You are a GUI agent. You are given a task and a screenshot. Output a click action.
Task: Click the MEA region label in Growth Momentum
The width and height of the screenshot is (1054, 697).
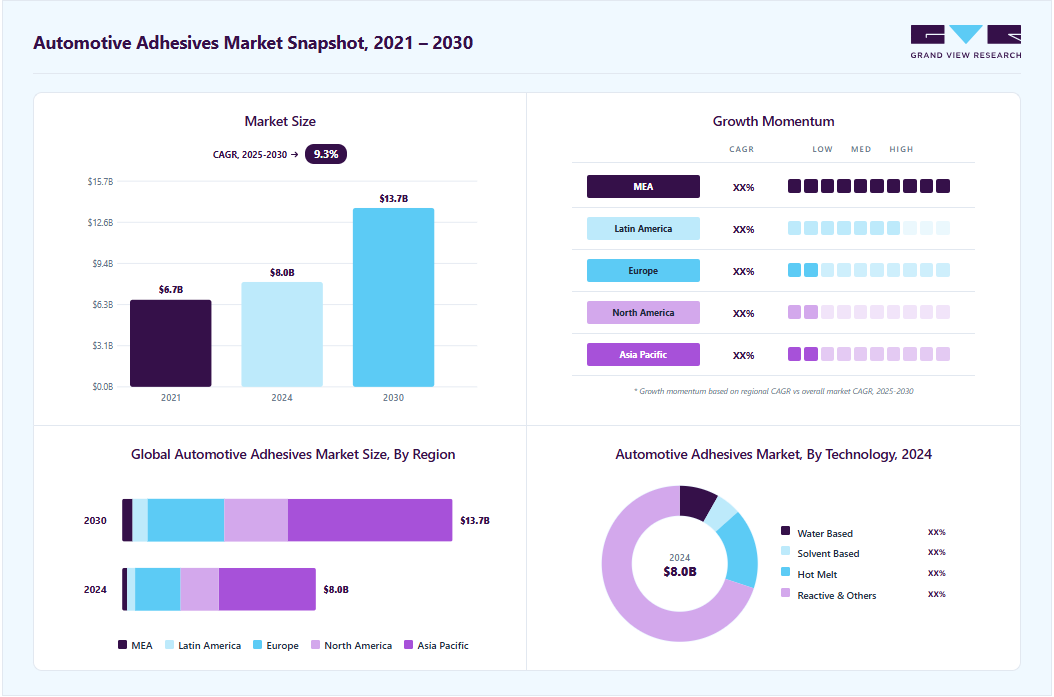coord(643,186)
